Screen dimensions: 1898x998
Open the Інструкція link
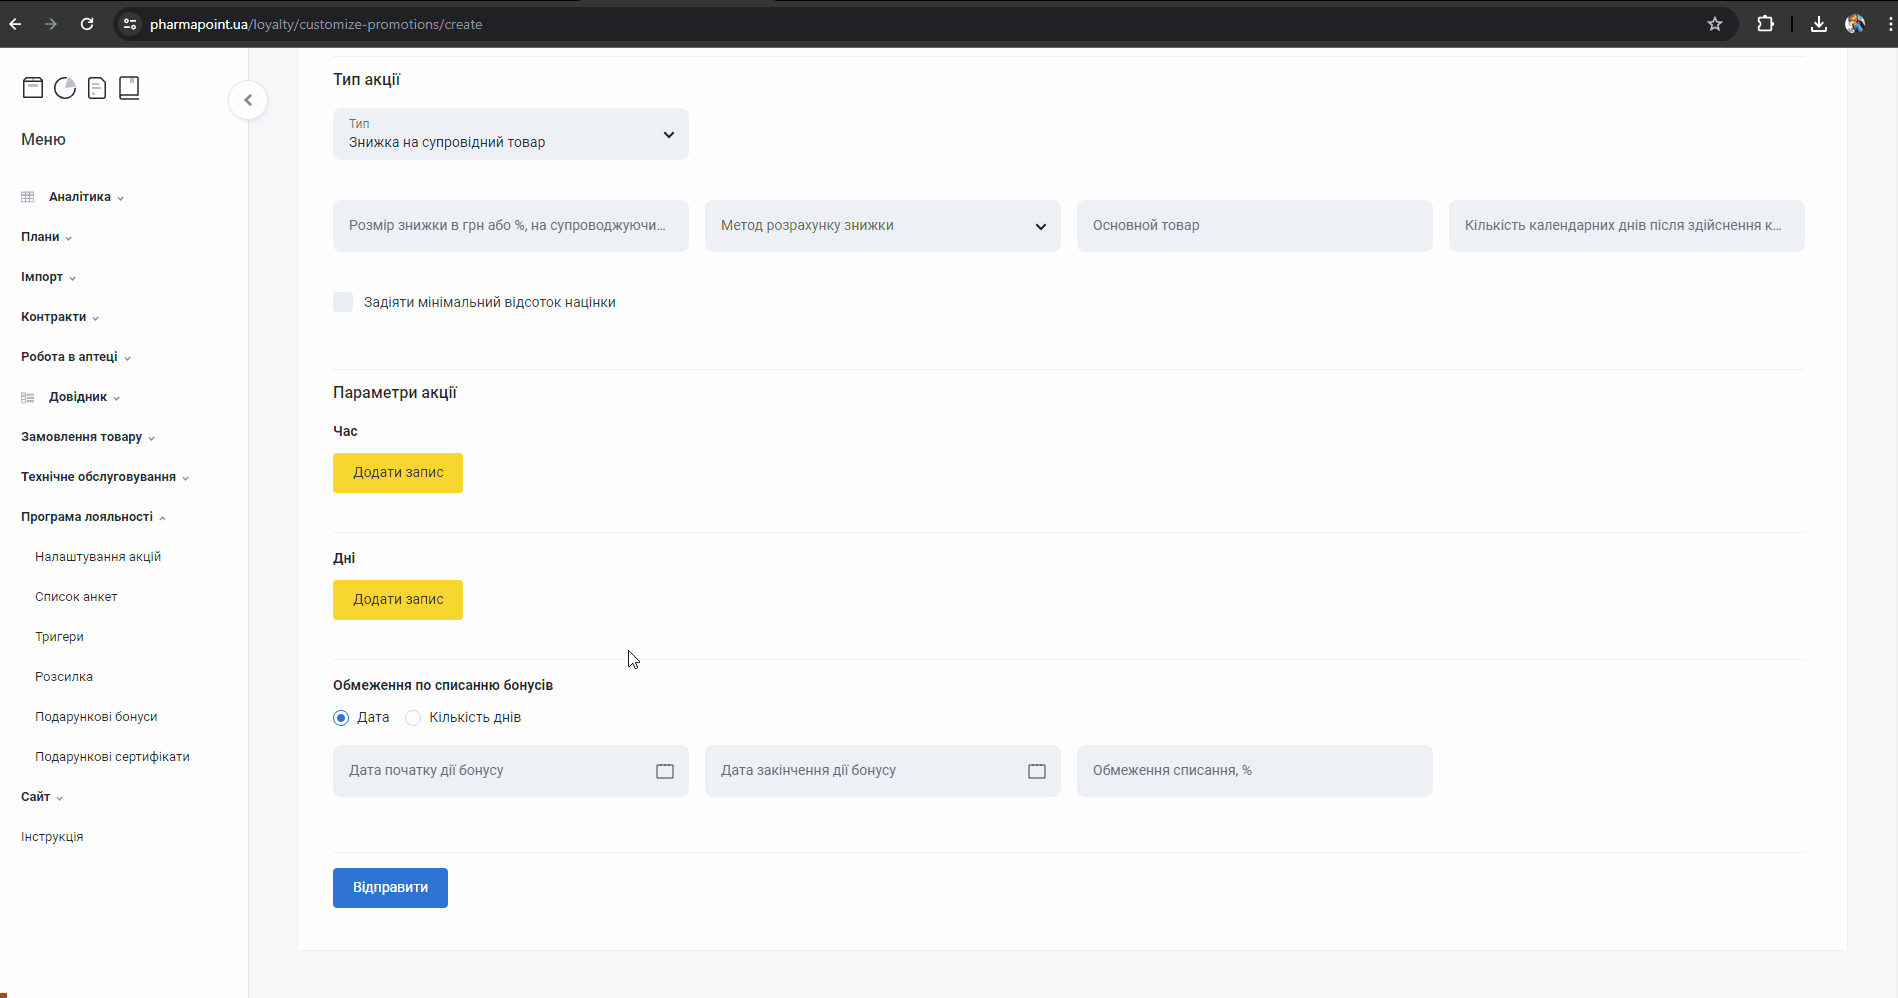[52, 837]
